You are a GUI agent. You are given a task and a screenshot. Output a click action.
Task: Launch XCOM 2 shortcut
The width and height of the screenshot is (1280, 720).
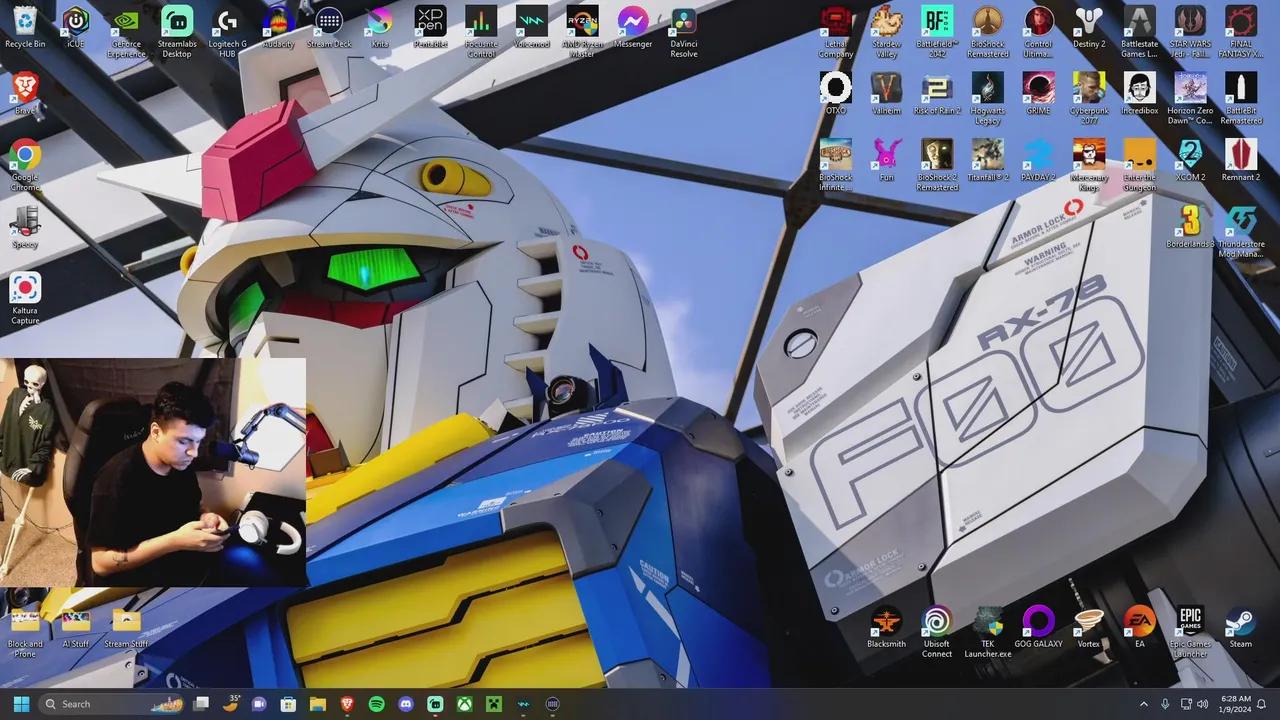point(1190,160)
